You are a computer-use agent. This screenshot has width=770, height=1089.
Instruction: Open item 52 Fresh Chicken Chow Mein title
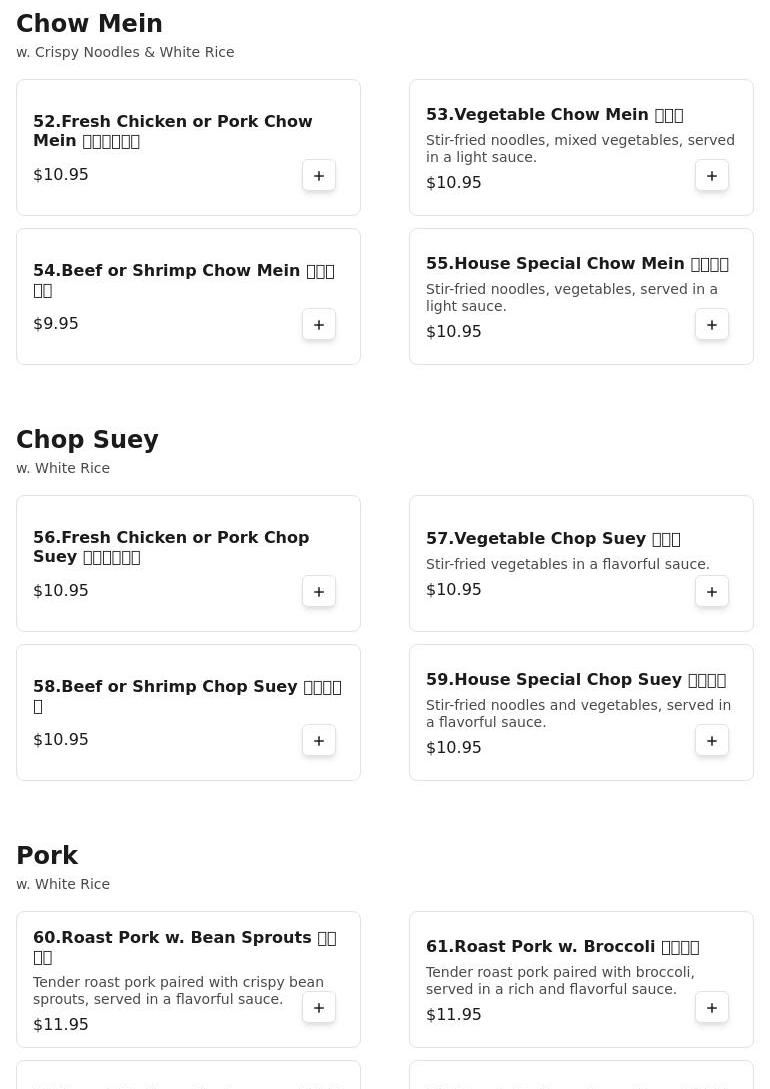pos(173,131)
